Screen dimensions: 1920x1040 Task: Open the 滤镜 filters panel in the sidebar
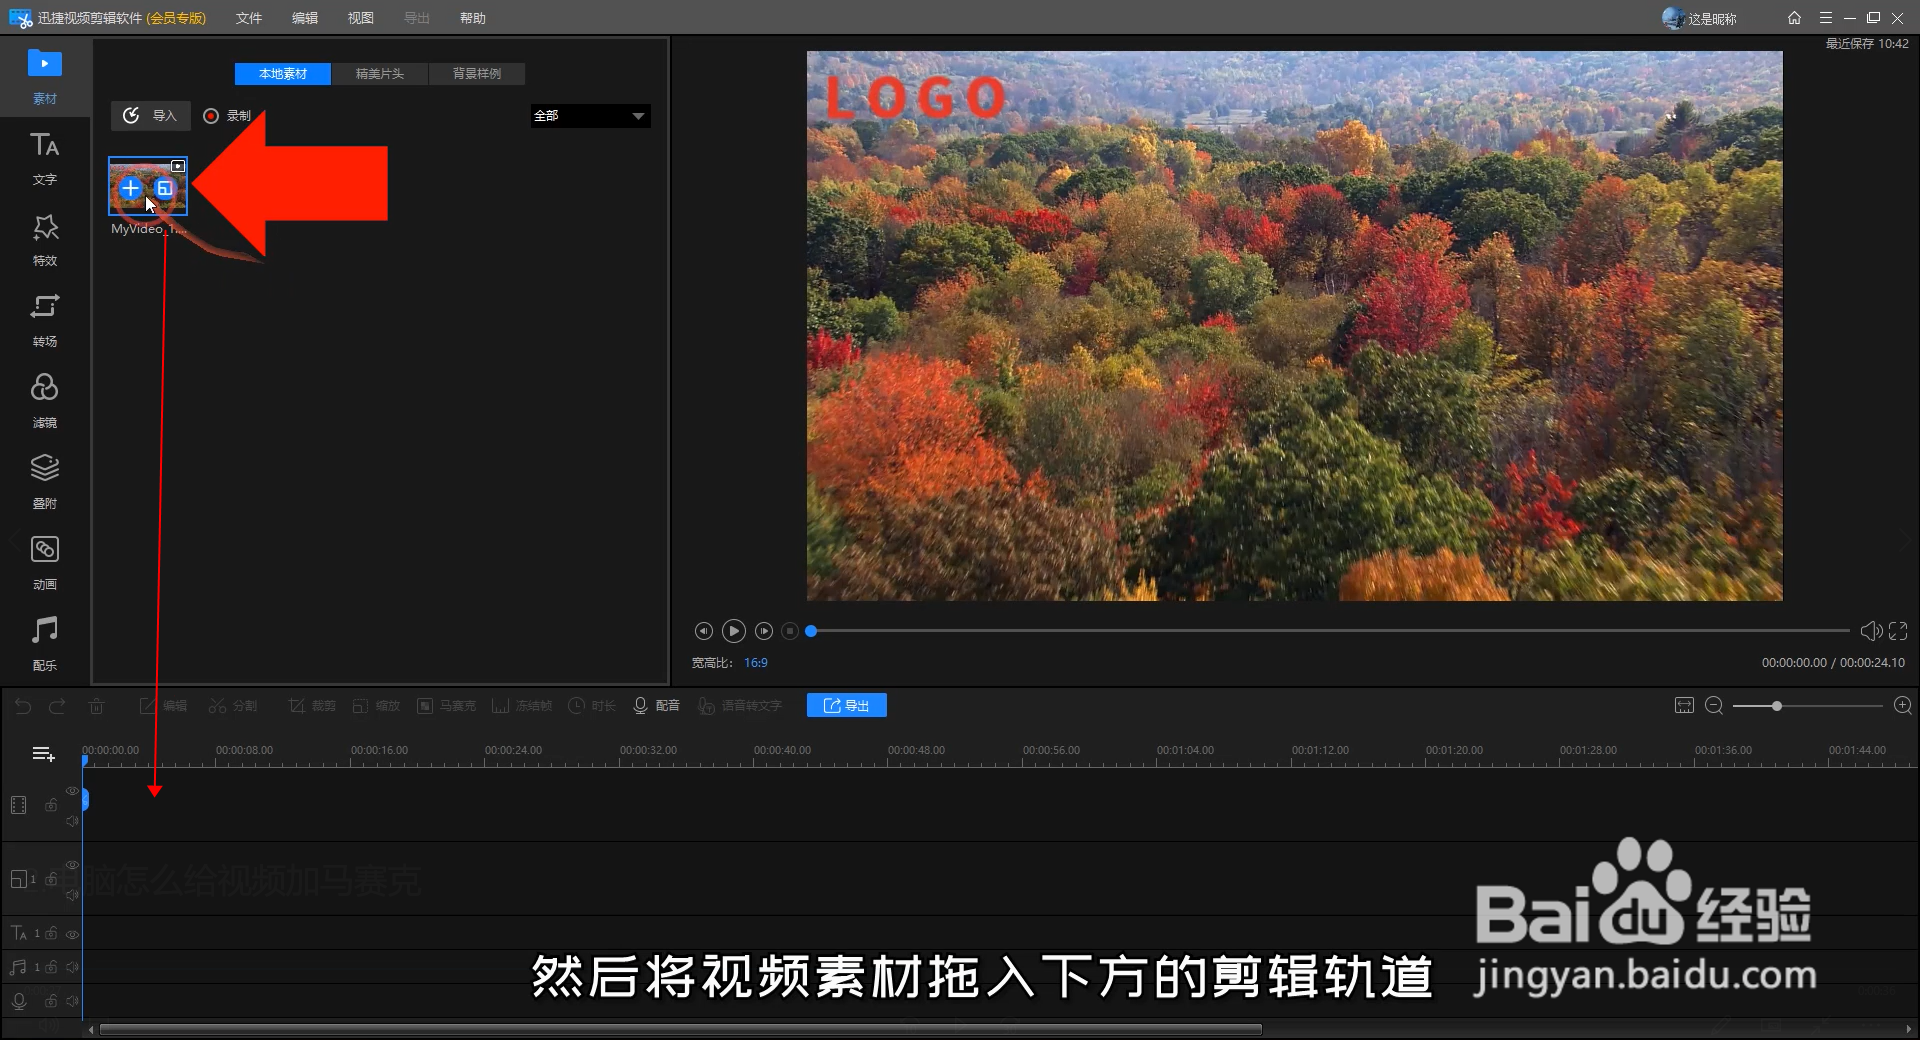click(44, 401)
